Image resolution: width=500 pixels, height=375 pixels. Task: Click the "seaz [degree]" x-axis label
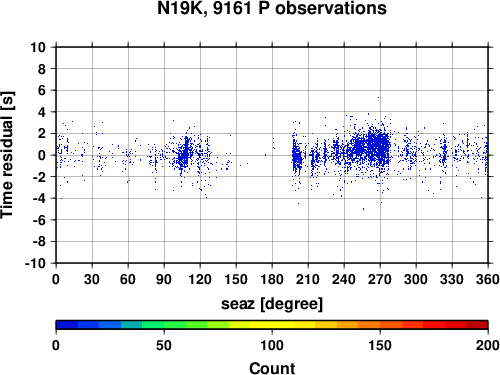(x=272, y=304)
